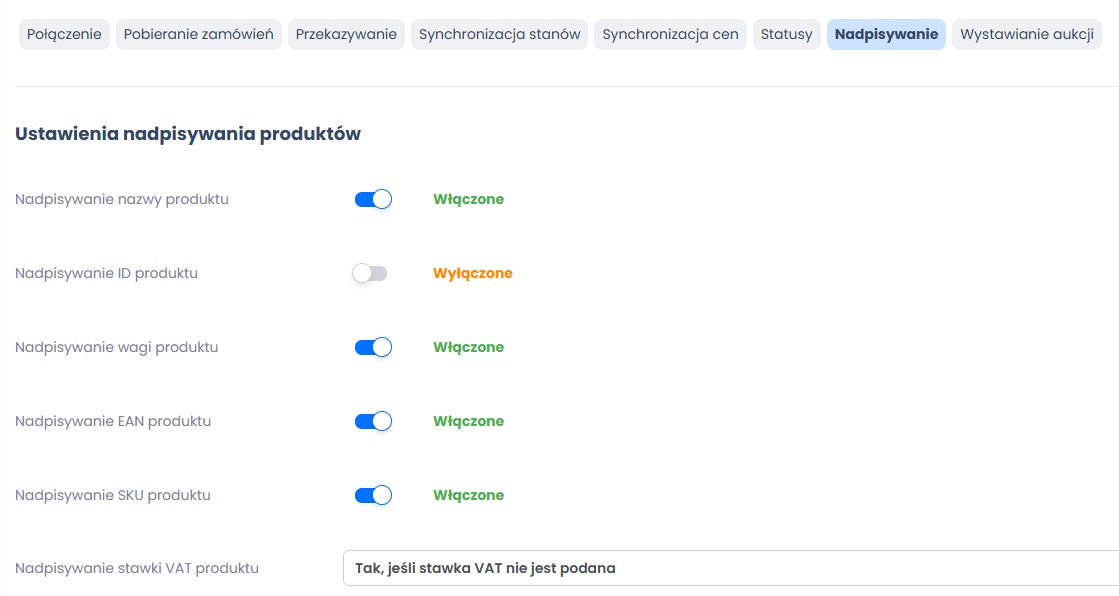Click the 'Nadpisywanie wagi produktu' label
1119x596 pixels.
(x=116, y=348)
